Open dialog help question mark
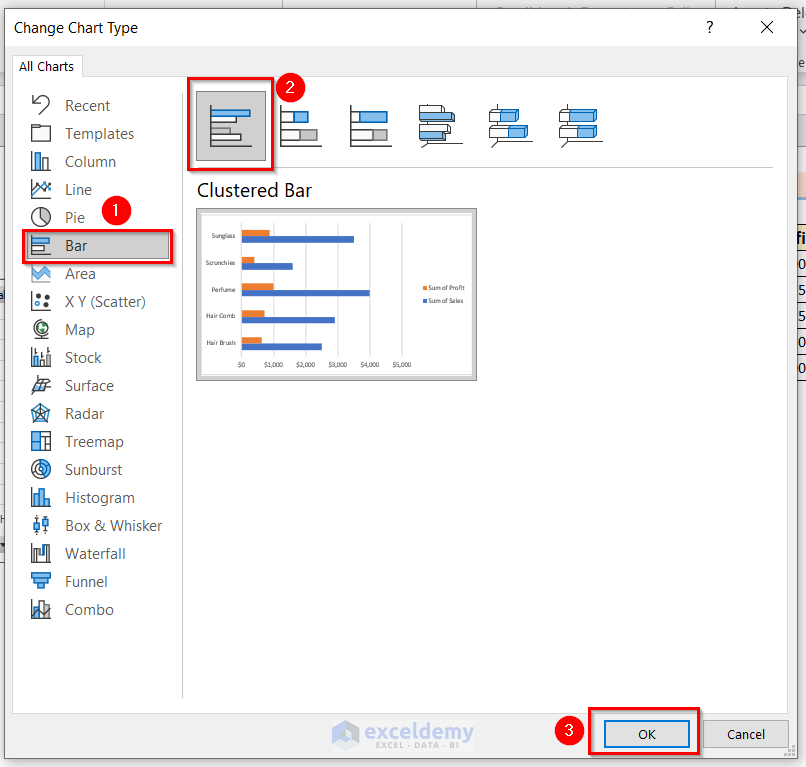Viewport: 806px width, 767px height. [x=710, y=27]
